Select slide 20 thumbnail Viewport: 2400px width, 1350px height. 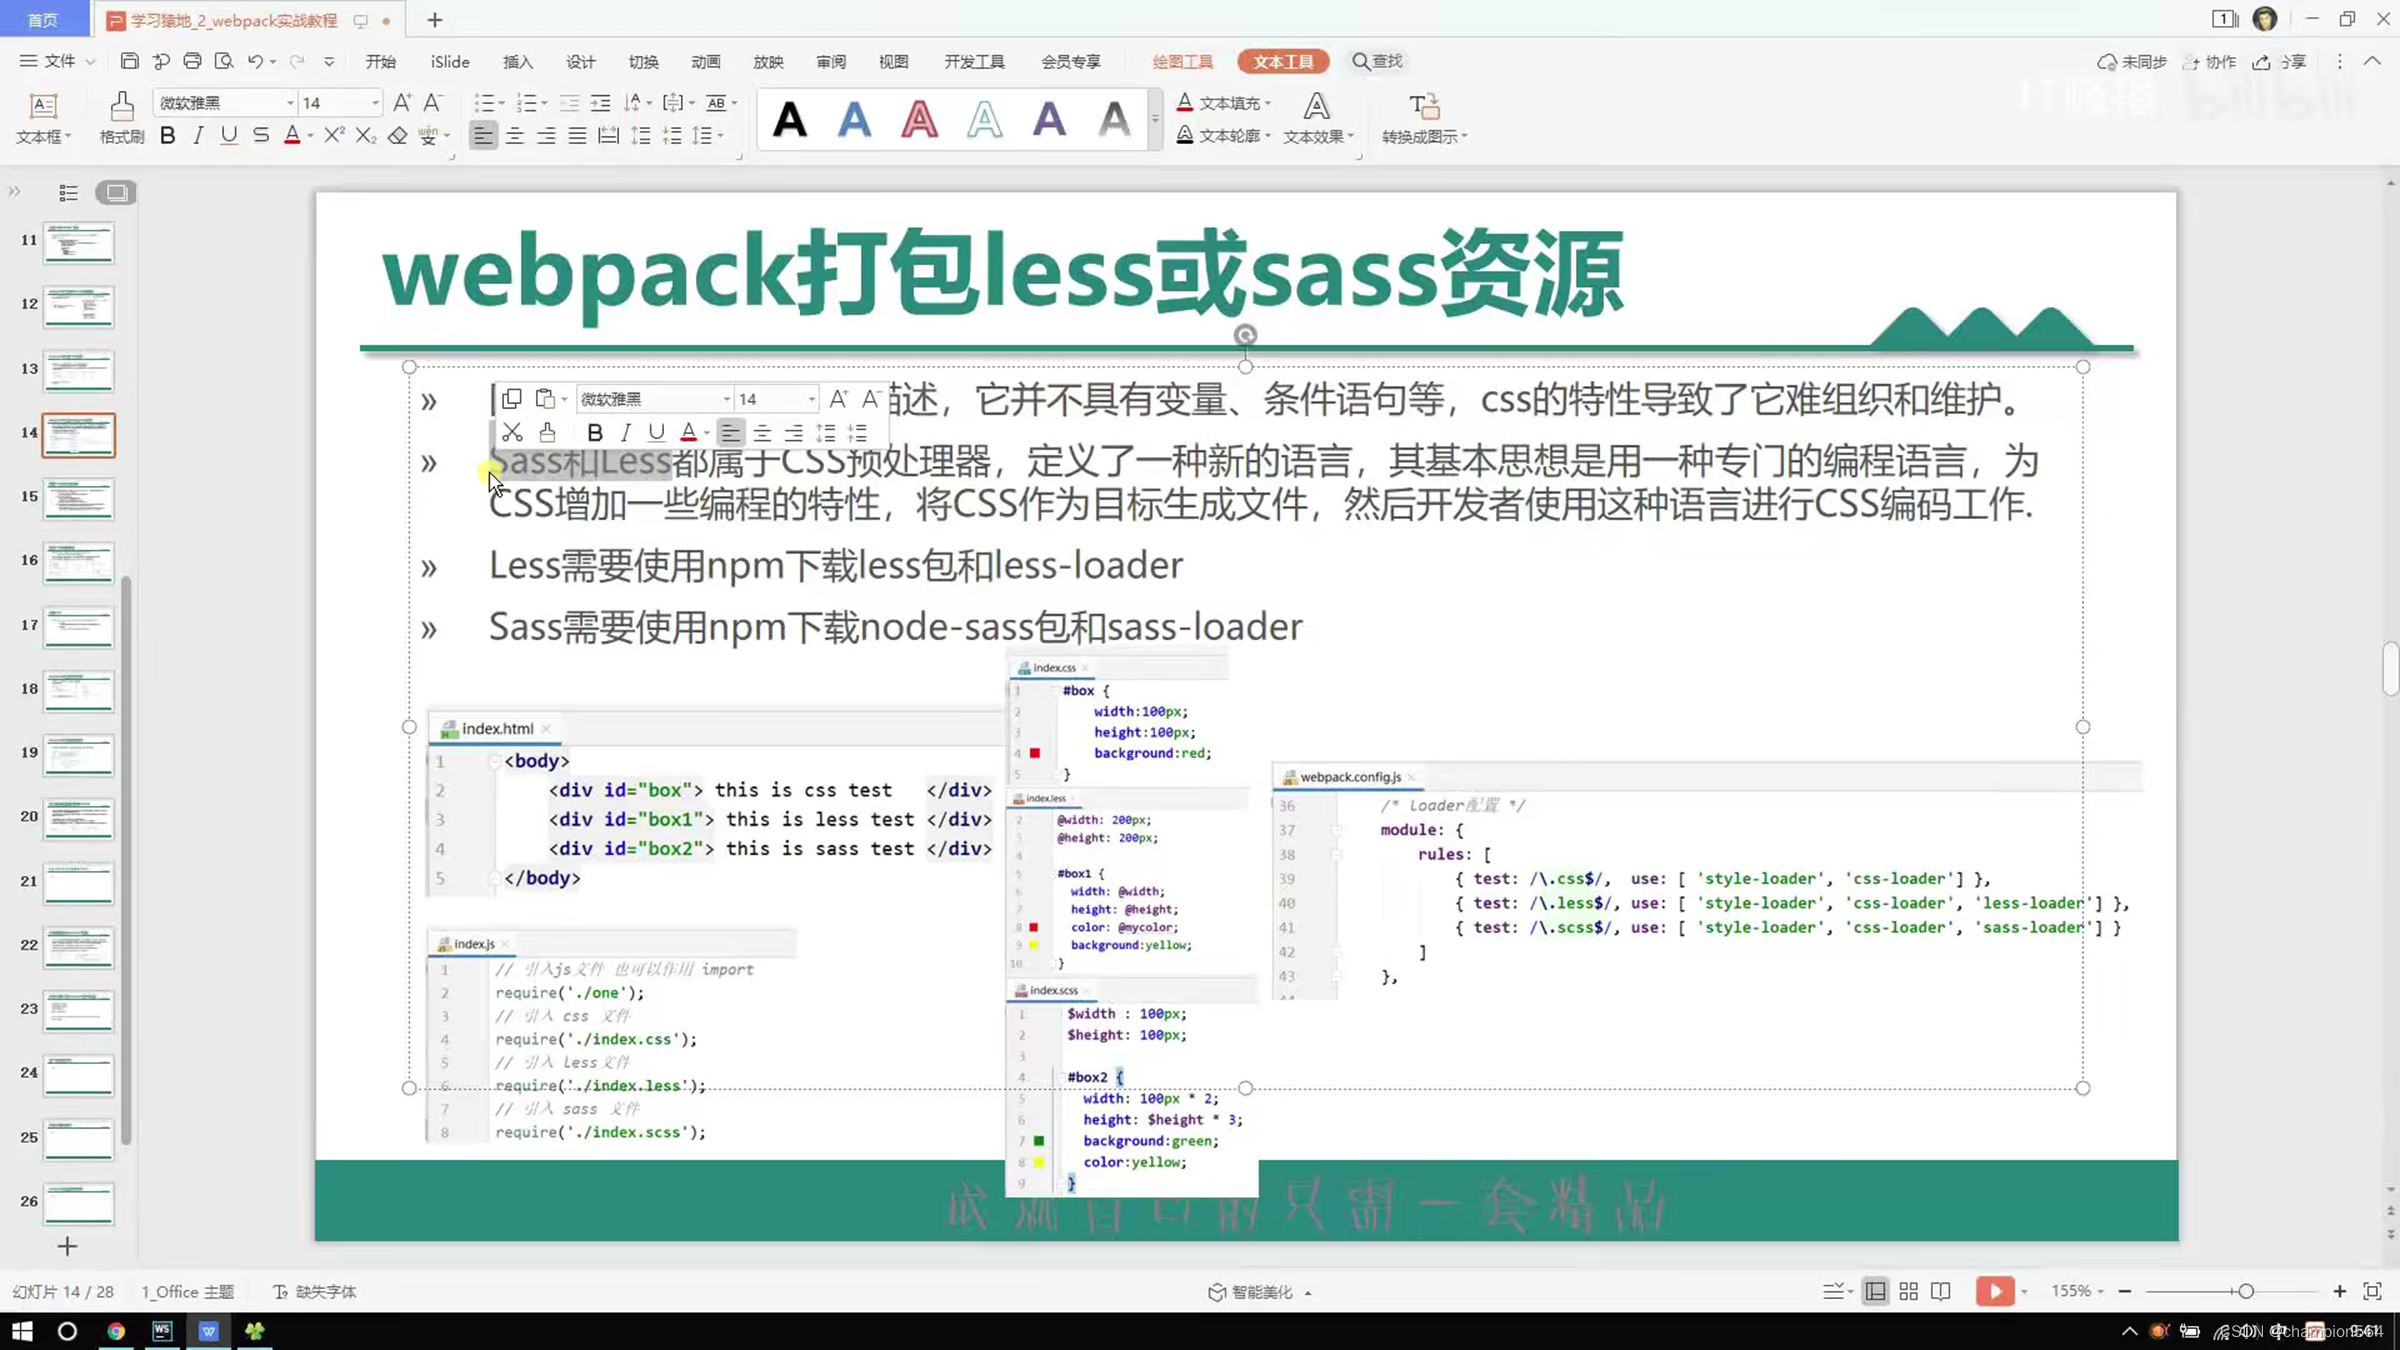(79, 818)
